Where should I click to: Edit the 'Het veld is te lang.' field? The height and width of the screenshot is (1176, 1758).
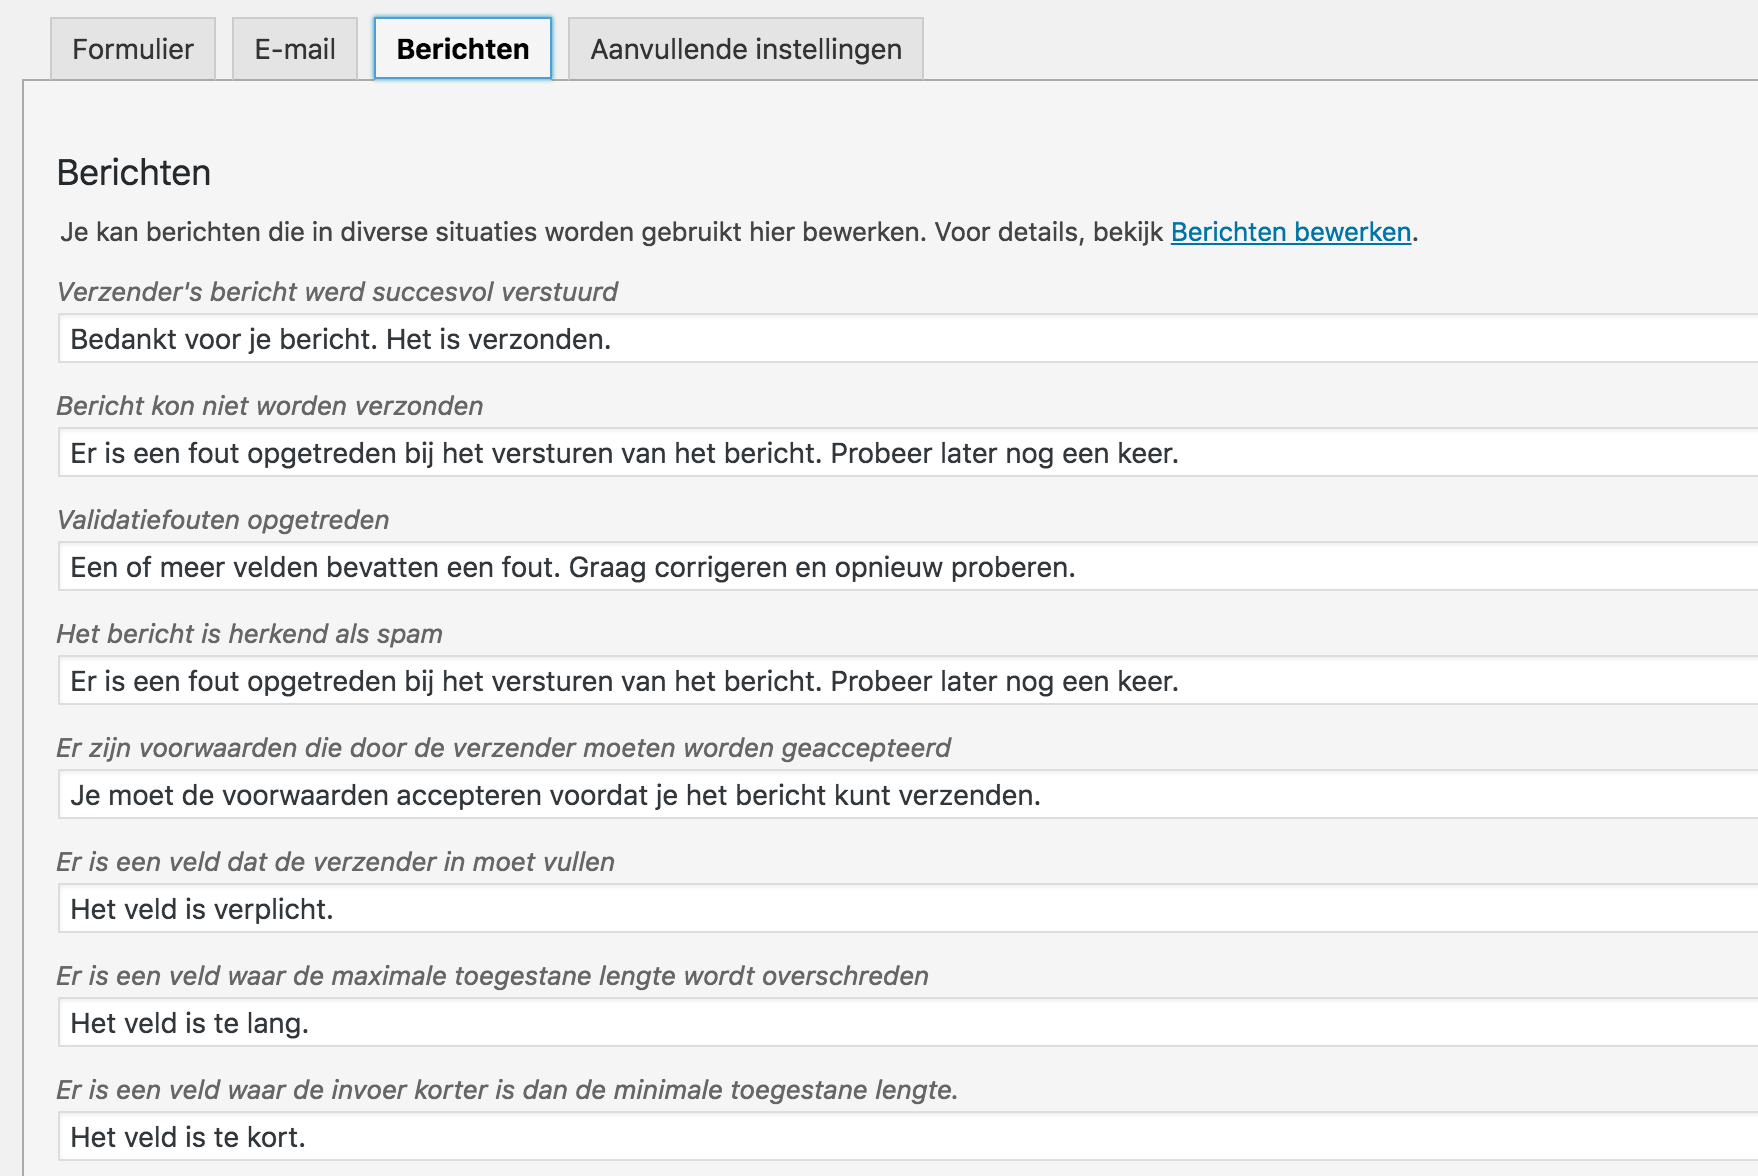pos(900,1023)
